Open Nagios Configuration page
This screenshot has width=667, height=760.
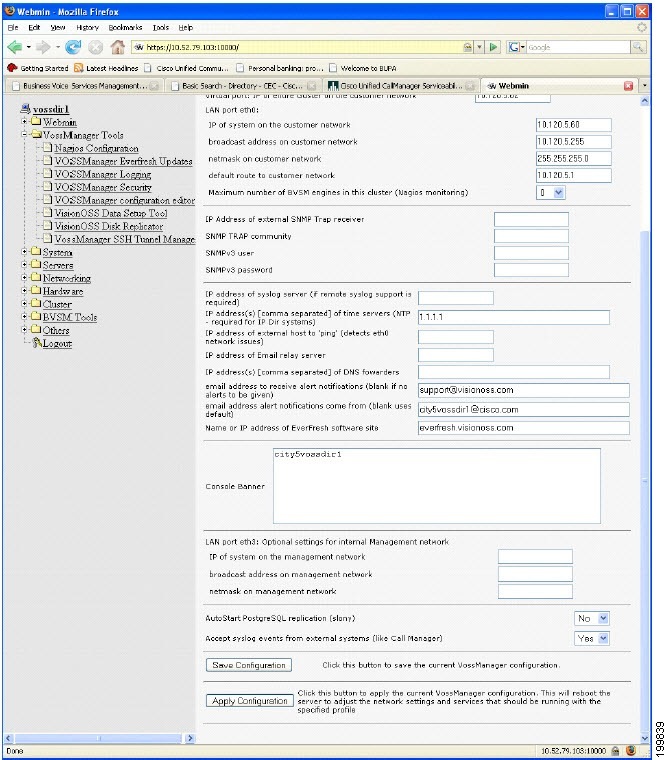pyautogui.click(x=96, y=148)
